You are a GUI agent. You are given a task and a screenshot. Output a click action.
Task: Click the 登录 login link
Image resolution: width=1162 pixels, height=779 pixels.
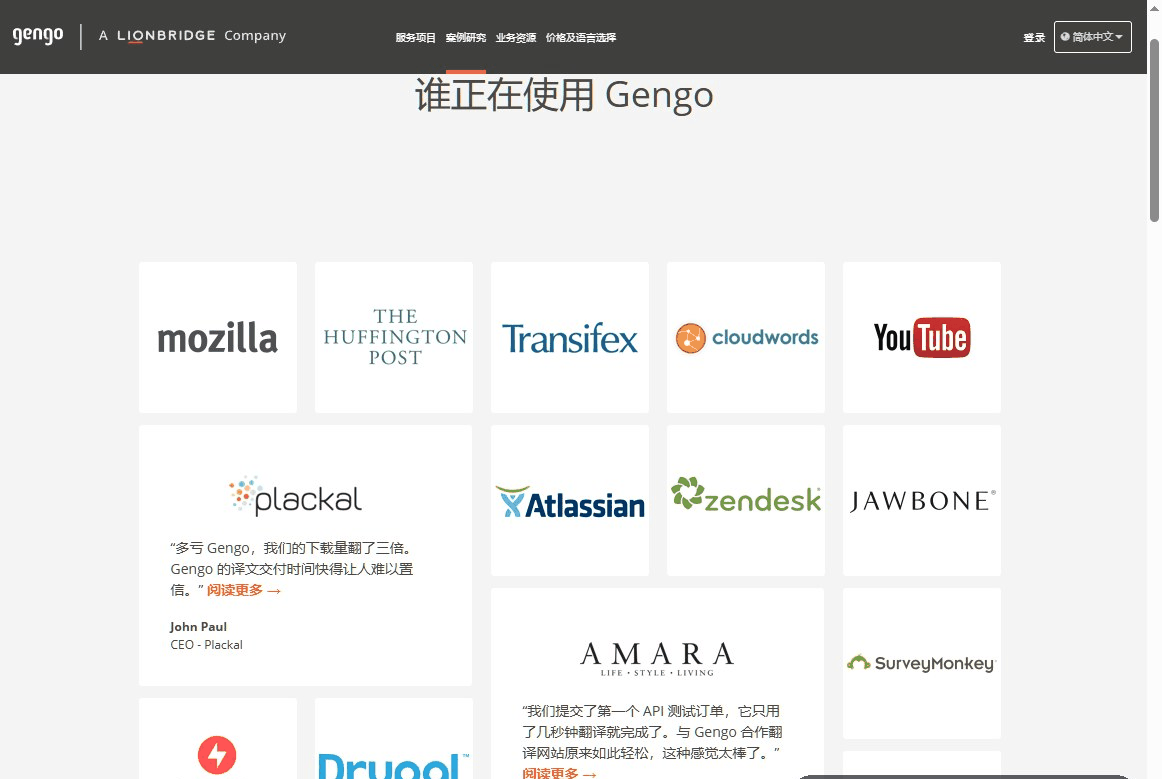click(1034, 38)
